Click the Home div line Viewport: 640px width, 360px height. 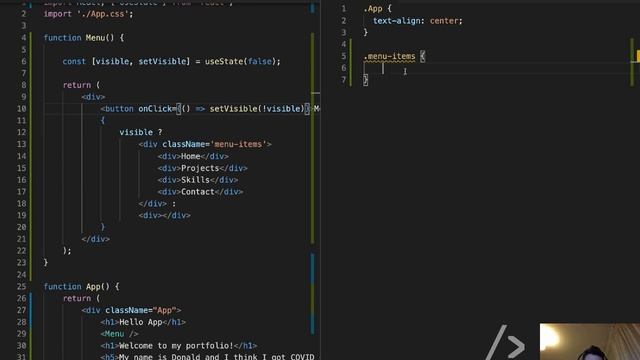(x=193, y=156)
